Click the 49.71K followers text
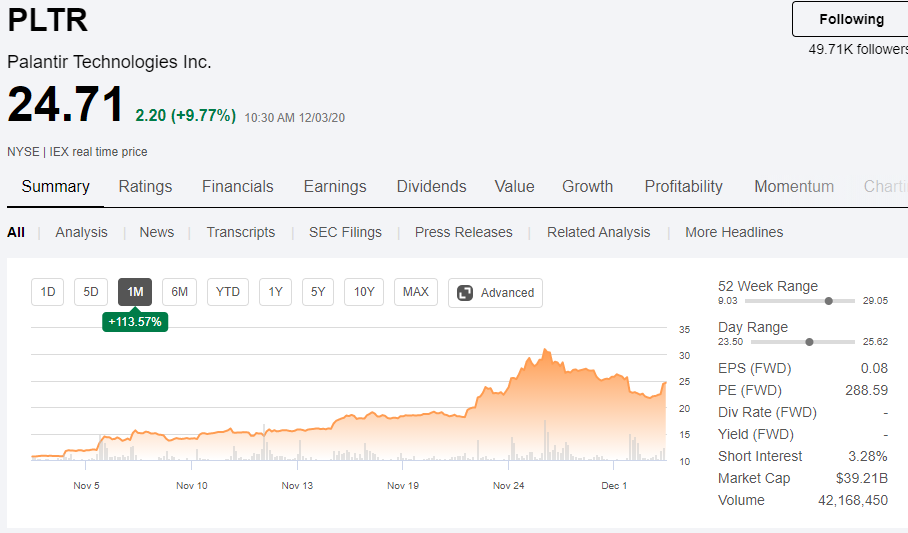 (x=858, y=49)
